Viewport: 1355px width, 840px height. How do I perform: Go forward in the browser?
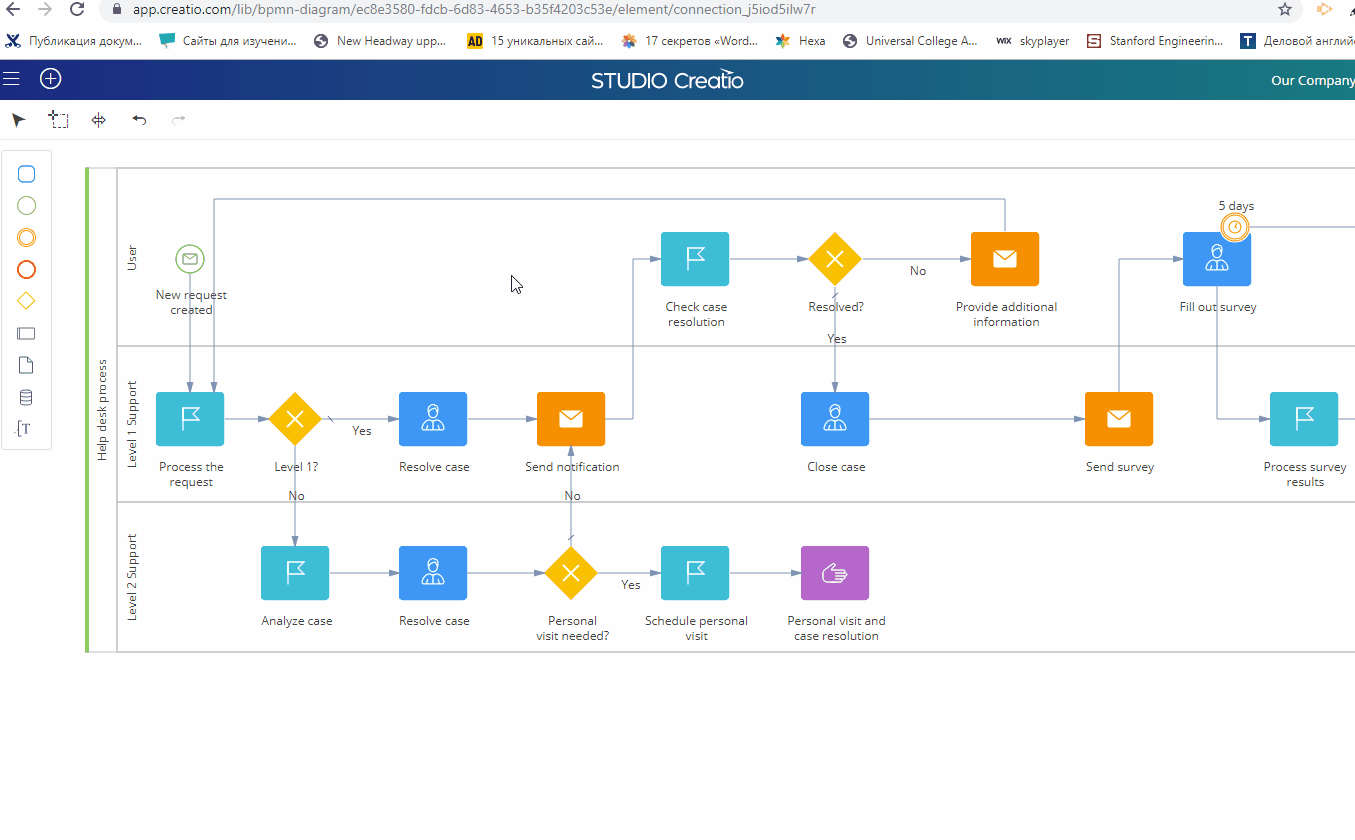pyautogui.click(x=45, y=9)
